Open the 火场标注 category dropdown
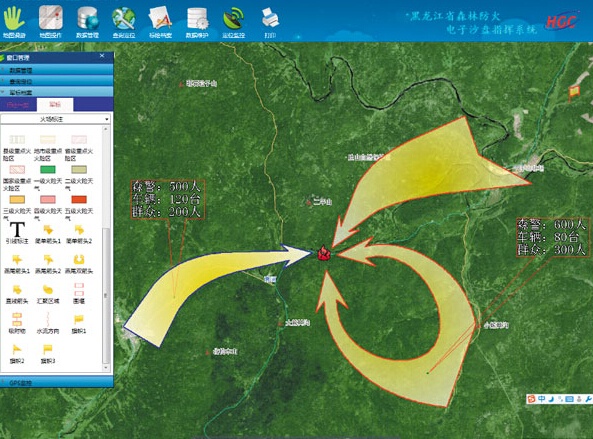593x439 pixels. (56, 119)
